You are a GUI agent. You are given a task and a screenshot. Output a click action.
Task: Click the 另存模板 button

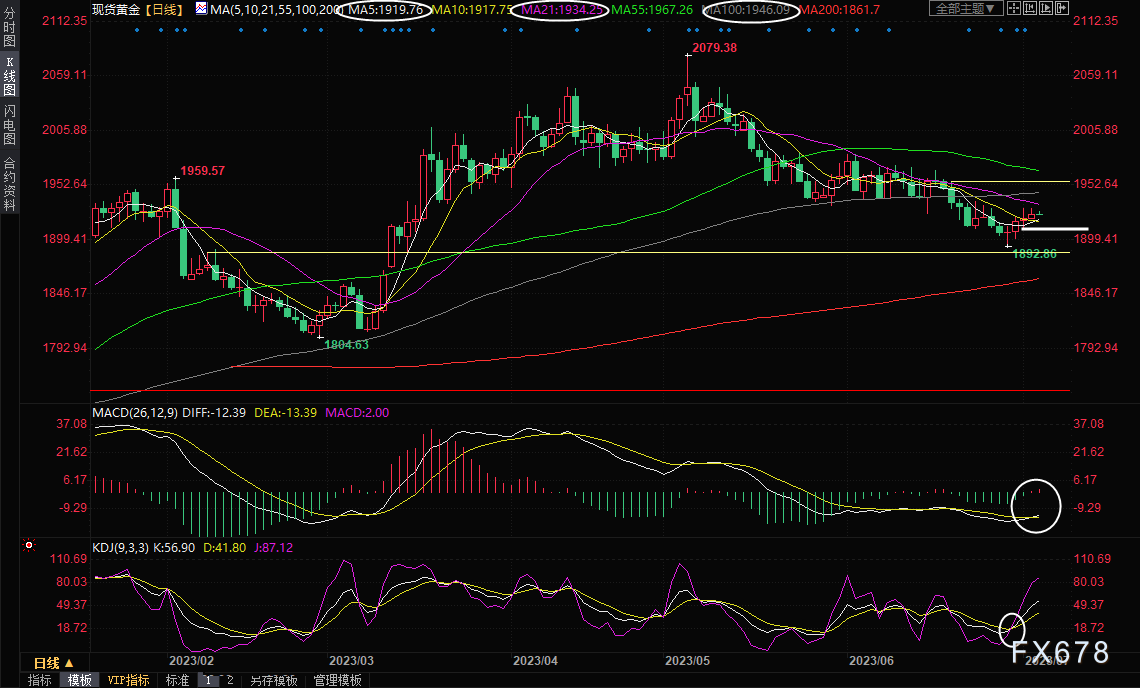tap(274, 680)
